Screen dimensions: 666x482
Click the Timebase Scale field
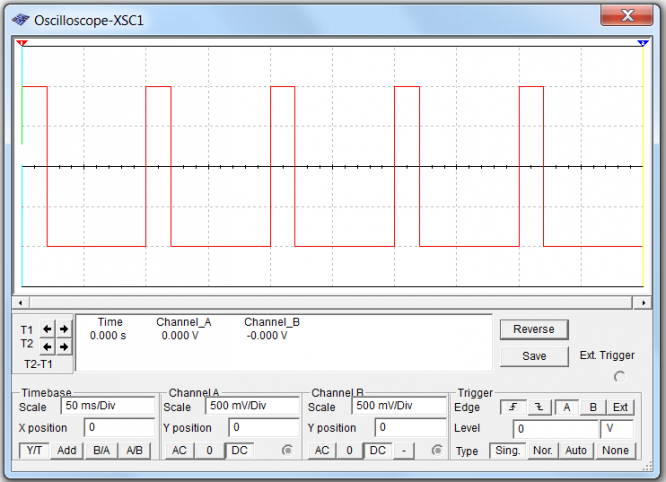[x=108, y=406]
